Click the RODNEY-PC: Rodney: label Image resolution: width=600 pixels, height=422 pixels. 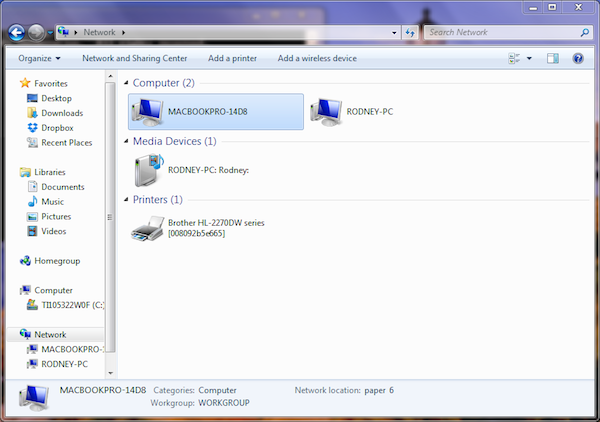pyautogui.click(x=209, y=170)
